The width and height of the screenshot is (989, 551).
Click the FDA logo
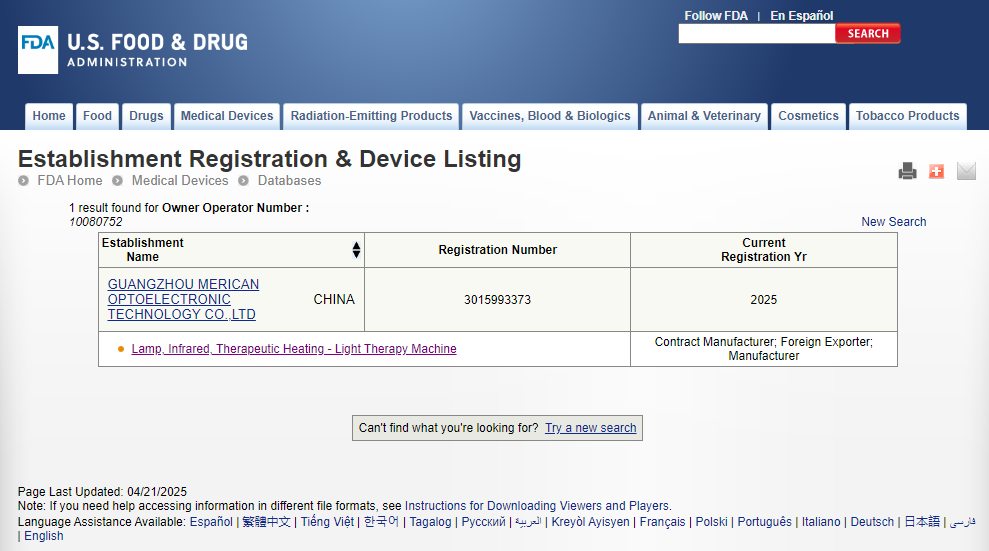[x=38, y=50]
